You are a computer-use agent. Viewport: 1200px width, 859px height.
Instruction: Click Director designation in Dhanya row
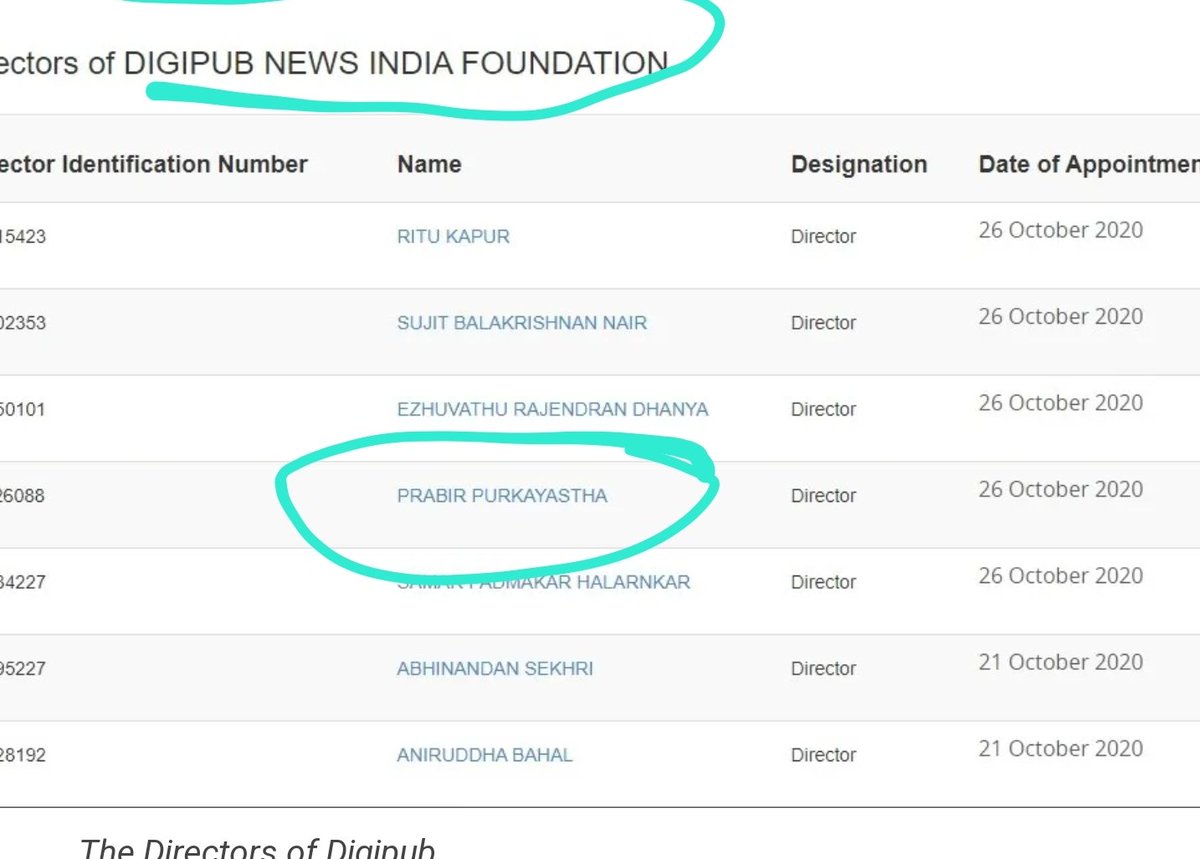point(824,409)
